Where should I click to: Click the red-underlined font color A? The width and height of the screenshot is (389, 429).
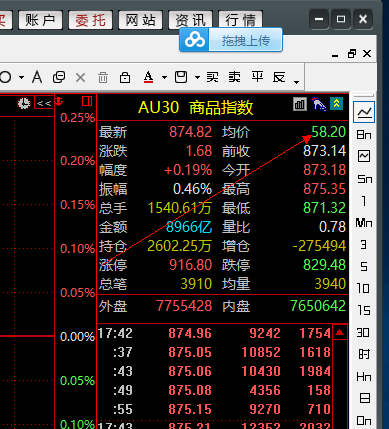[x=149, y=77]
